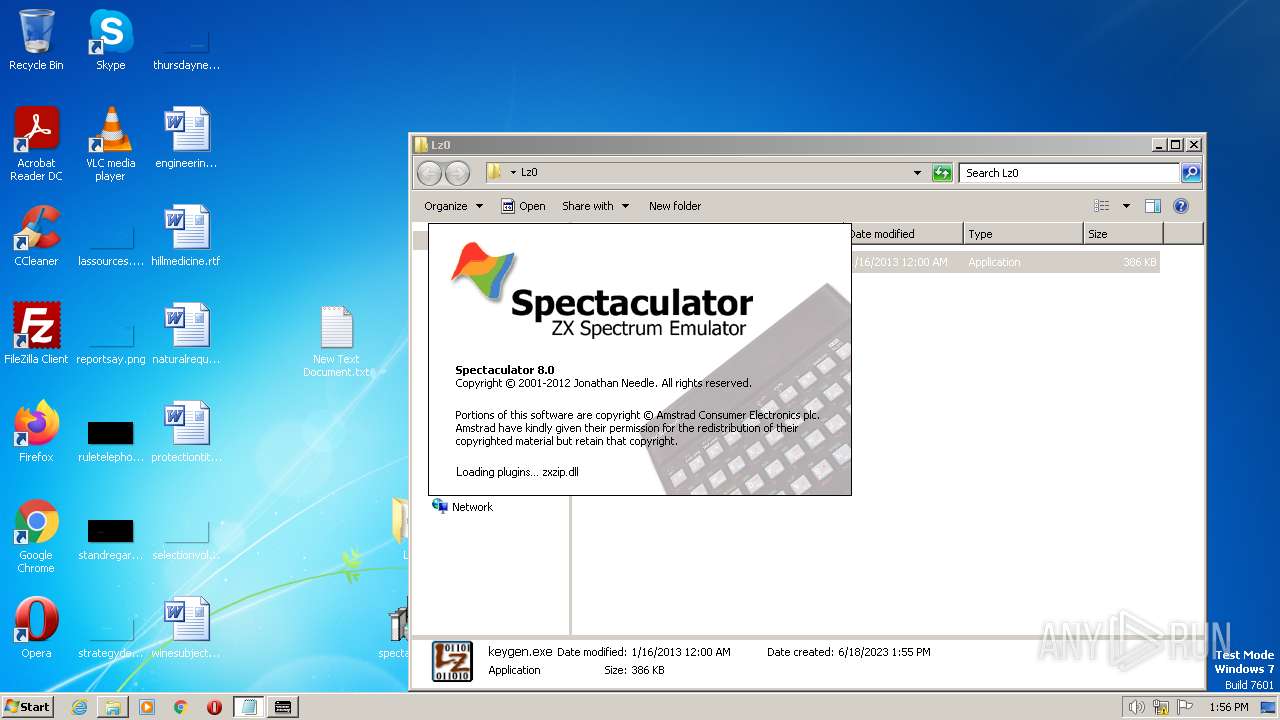
Task: Refresh the Lz0 folder view
Action: pos(942,173)
